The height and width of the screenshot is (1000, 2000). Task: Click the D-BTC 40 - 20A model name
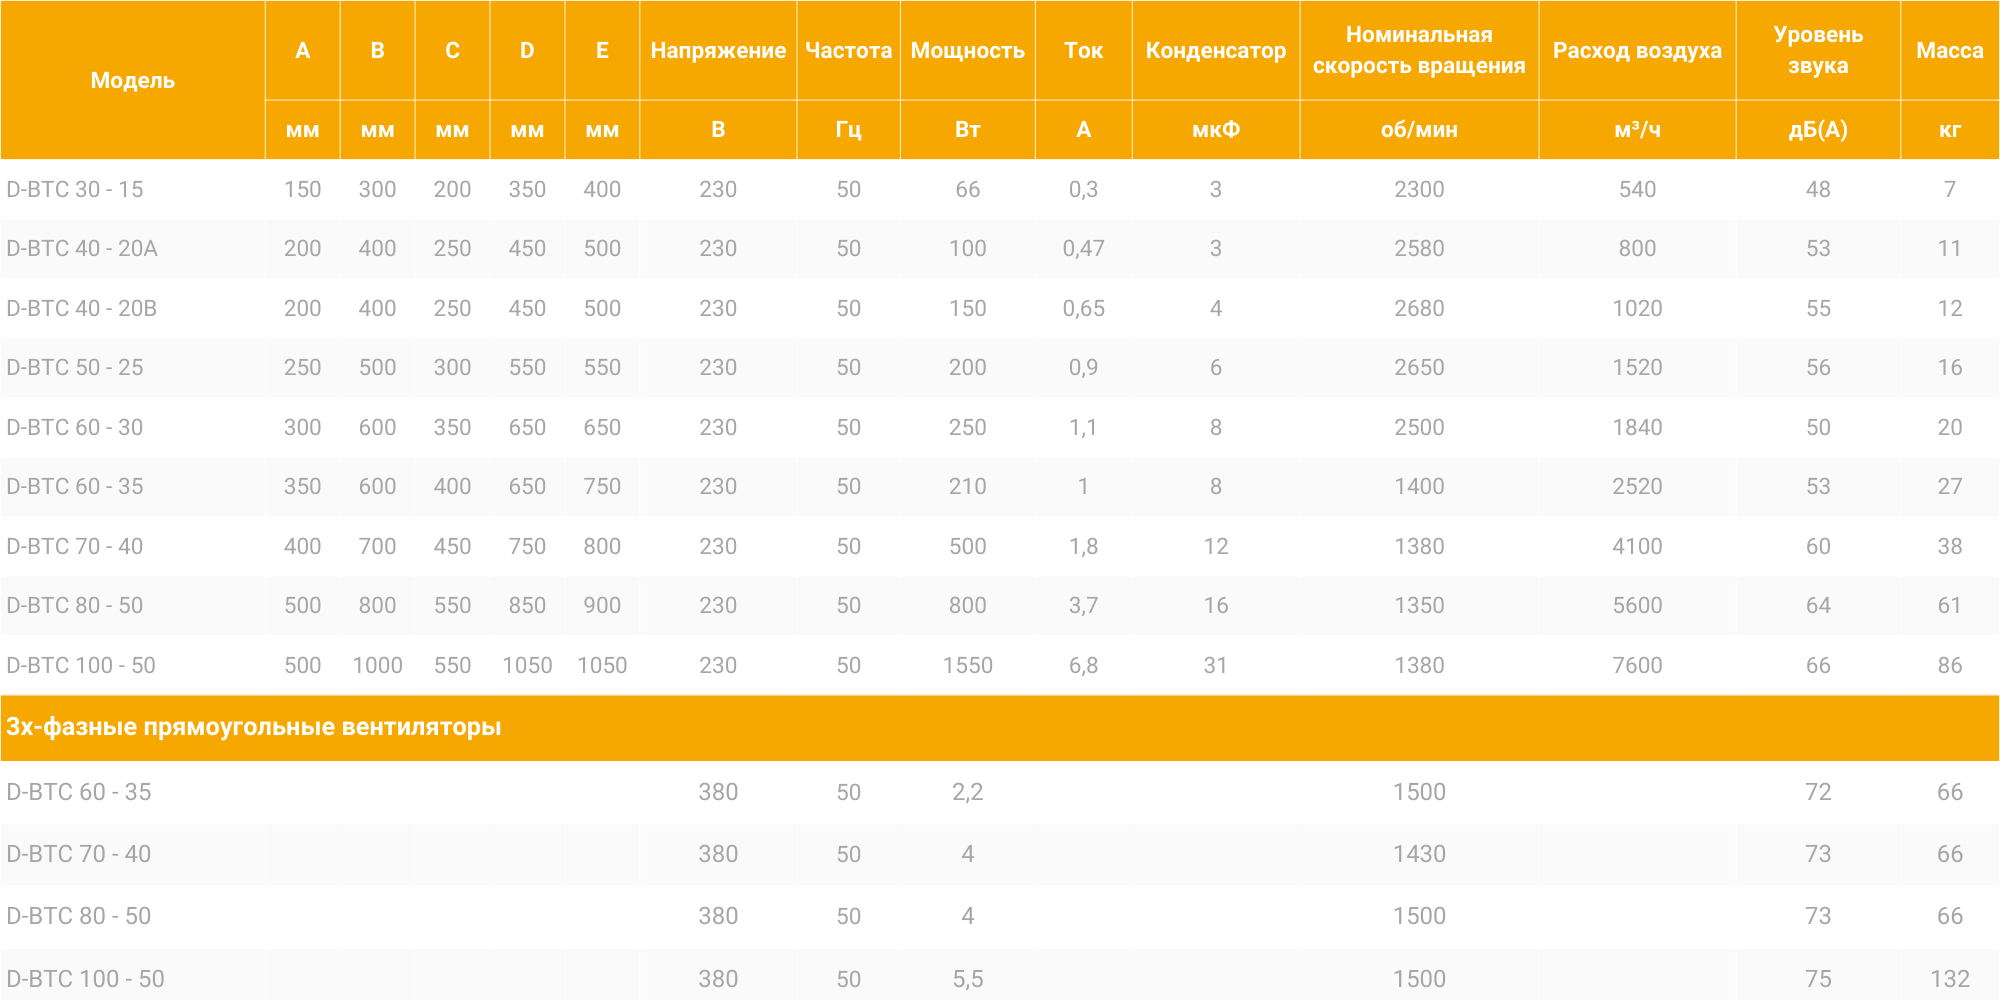point(82,248)
